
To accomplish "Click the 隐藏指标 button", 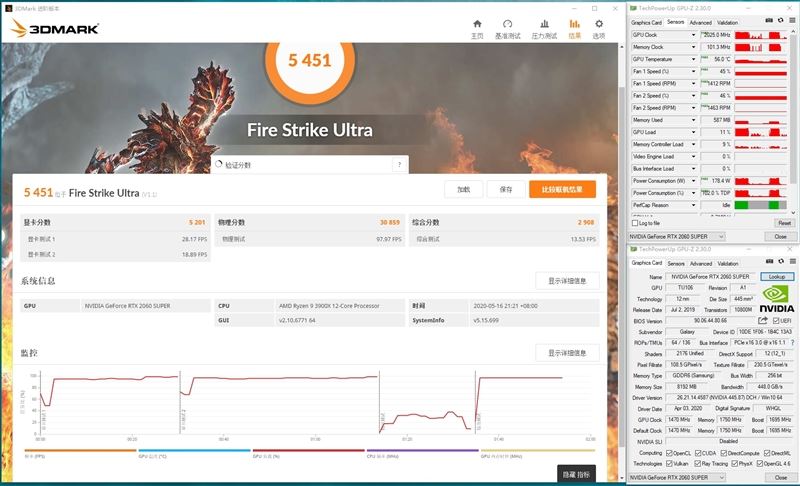I will 576,474.
